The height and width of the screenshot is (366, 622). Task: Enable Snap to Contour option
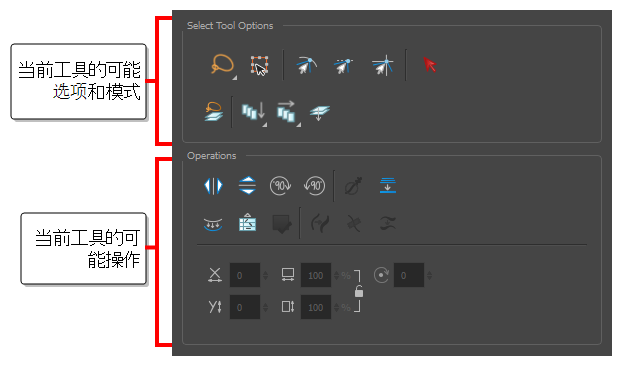[x=307, y=65]
